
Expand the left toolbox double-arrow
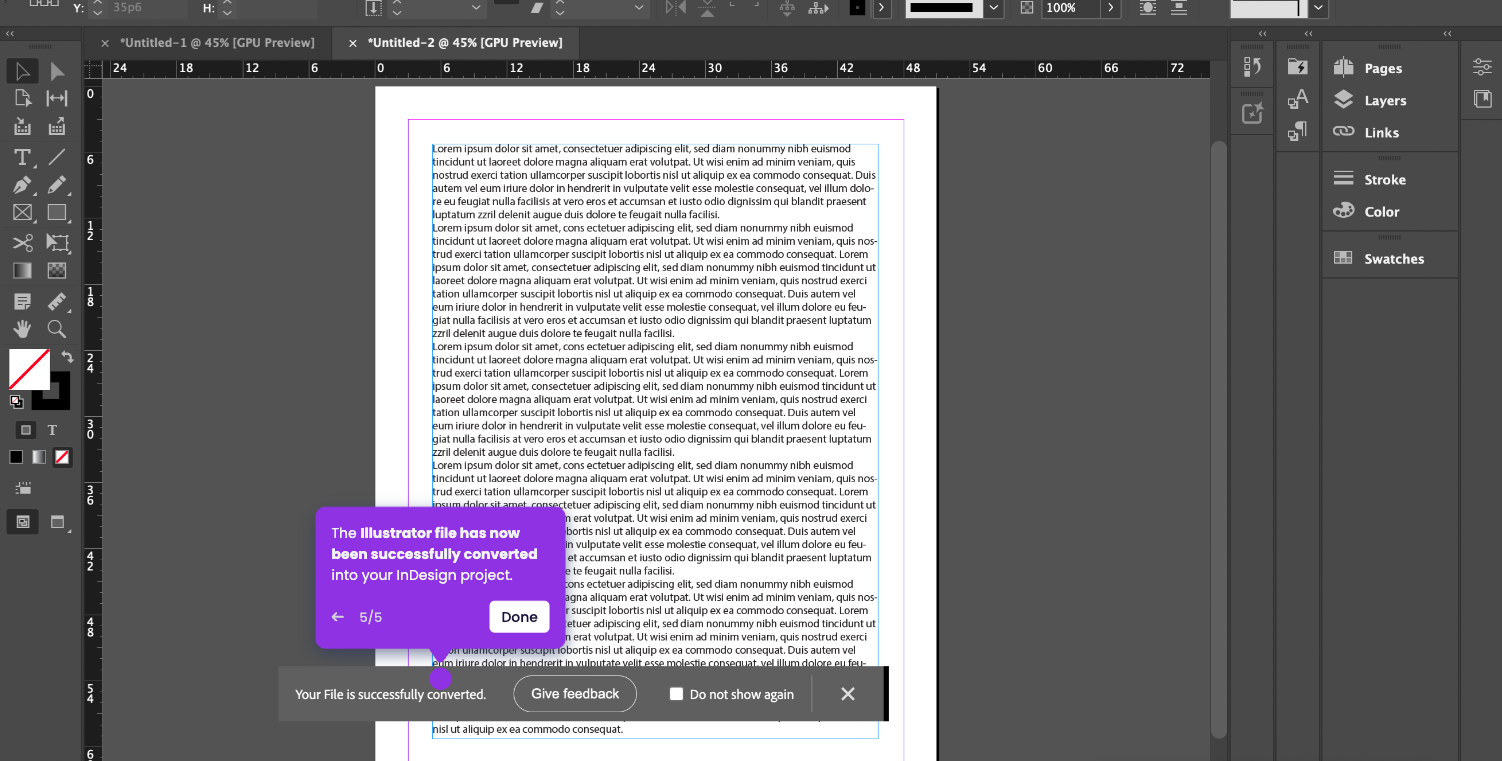point(10,34)
